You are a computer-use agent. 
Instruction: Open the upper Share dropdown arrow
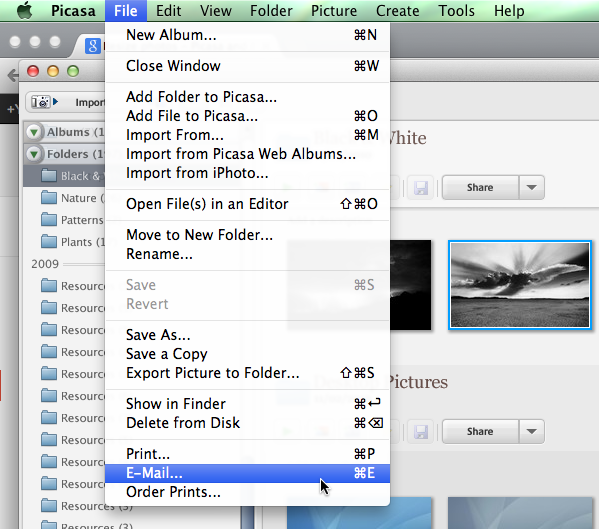pyautogui.click(x=531, y=188)
